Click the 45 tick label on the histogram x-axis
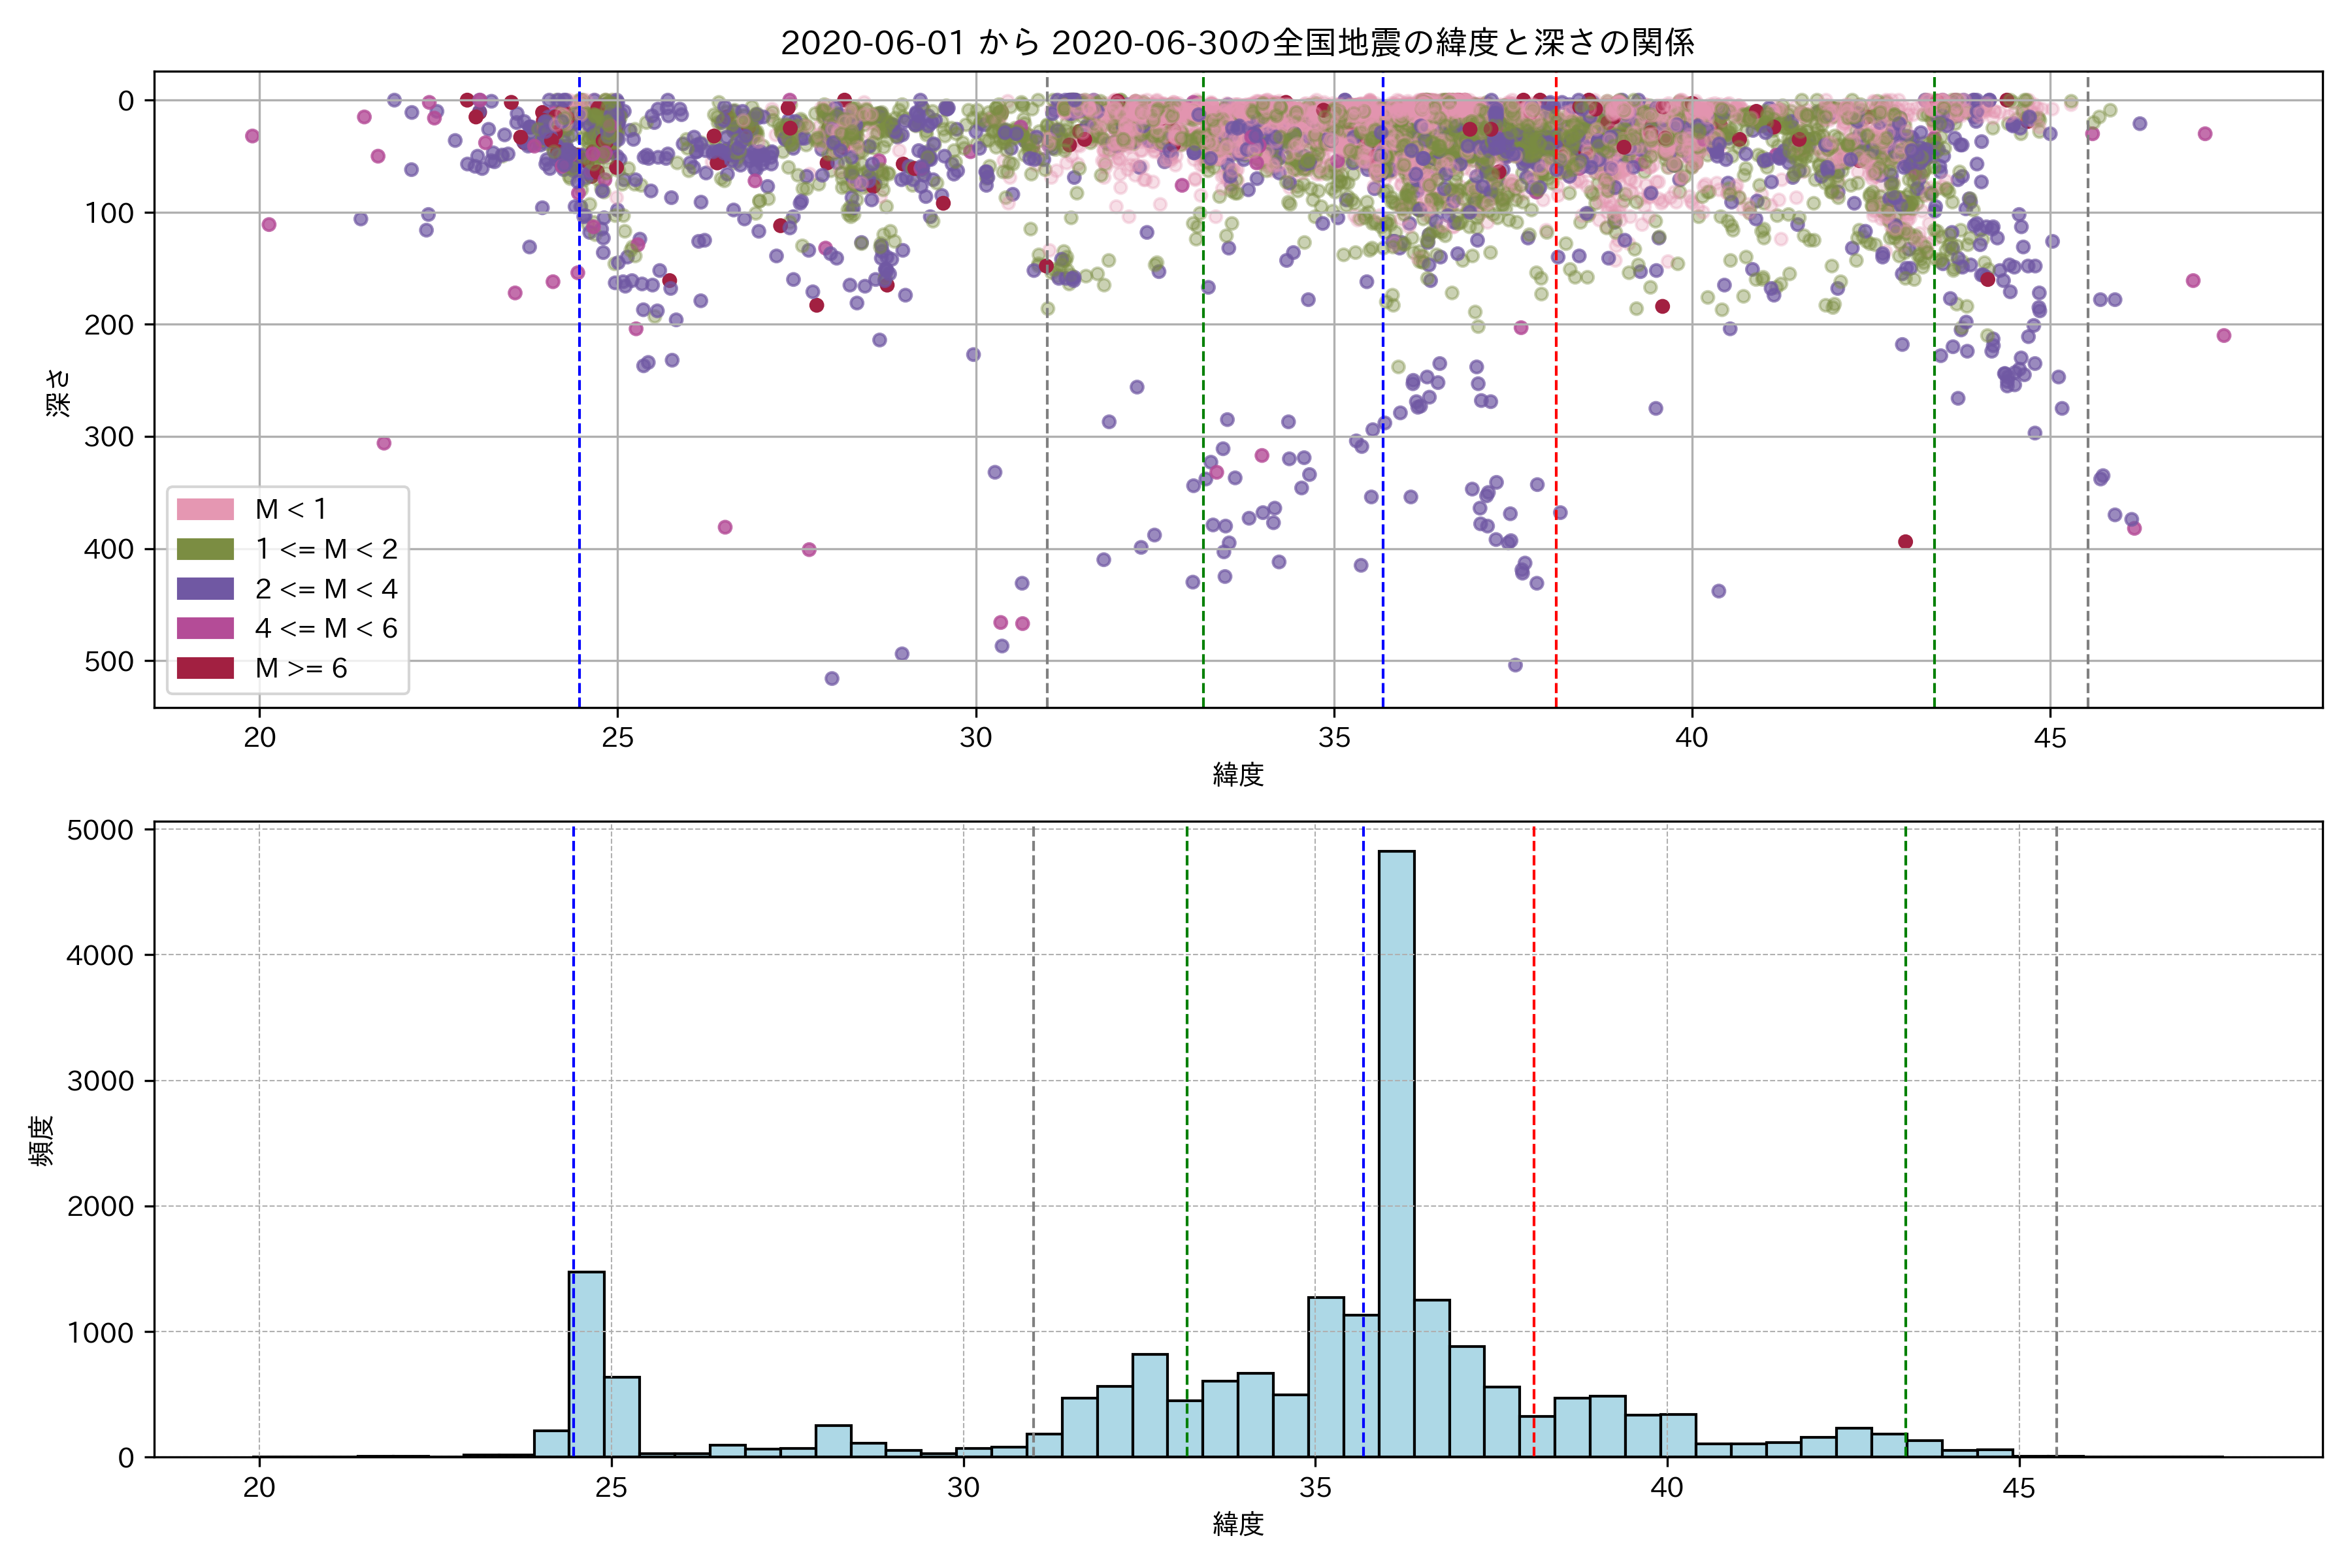2352x1568 pixels. 2018,1488
